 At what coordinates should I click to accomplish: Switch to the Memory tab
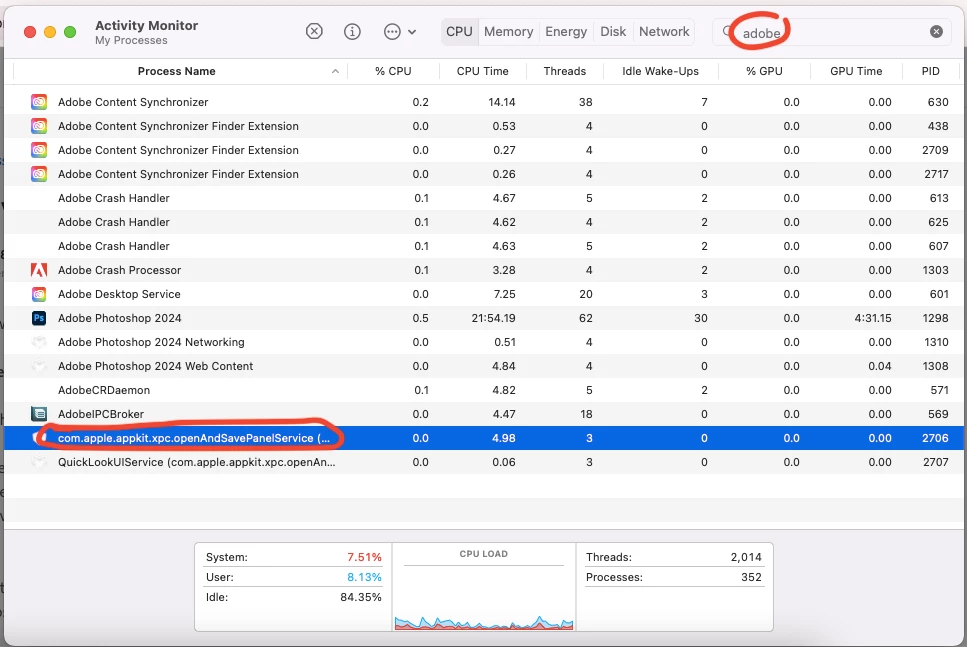508,31
